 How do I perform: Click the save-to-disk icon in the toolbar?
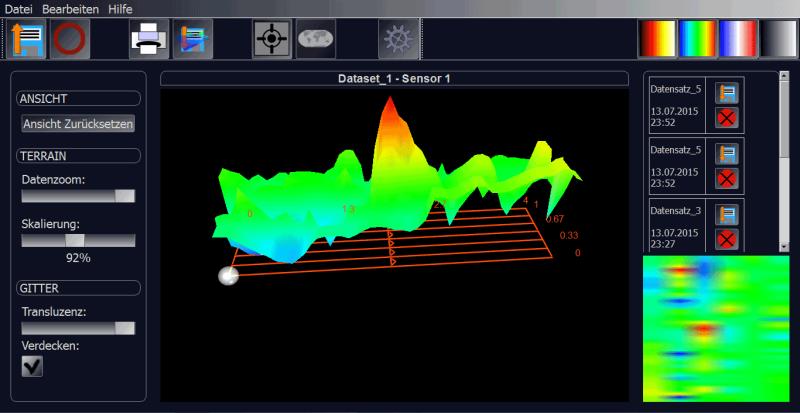point(27,39)
